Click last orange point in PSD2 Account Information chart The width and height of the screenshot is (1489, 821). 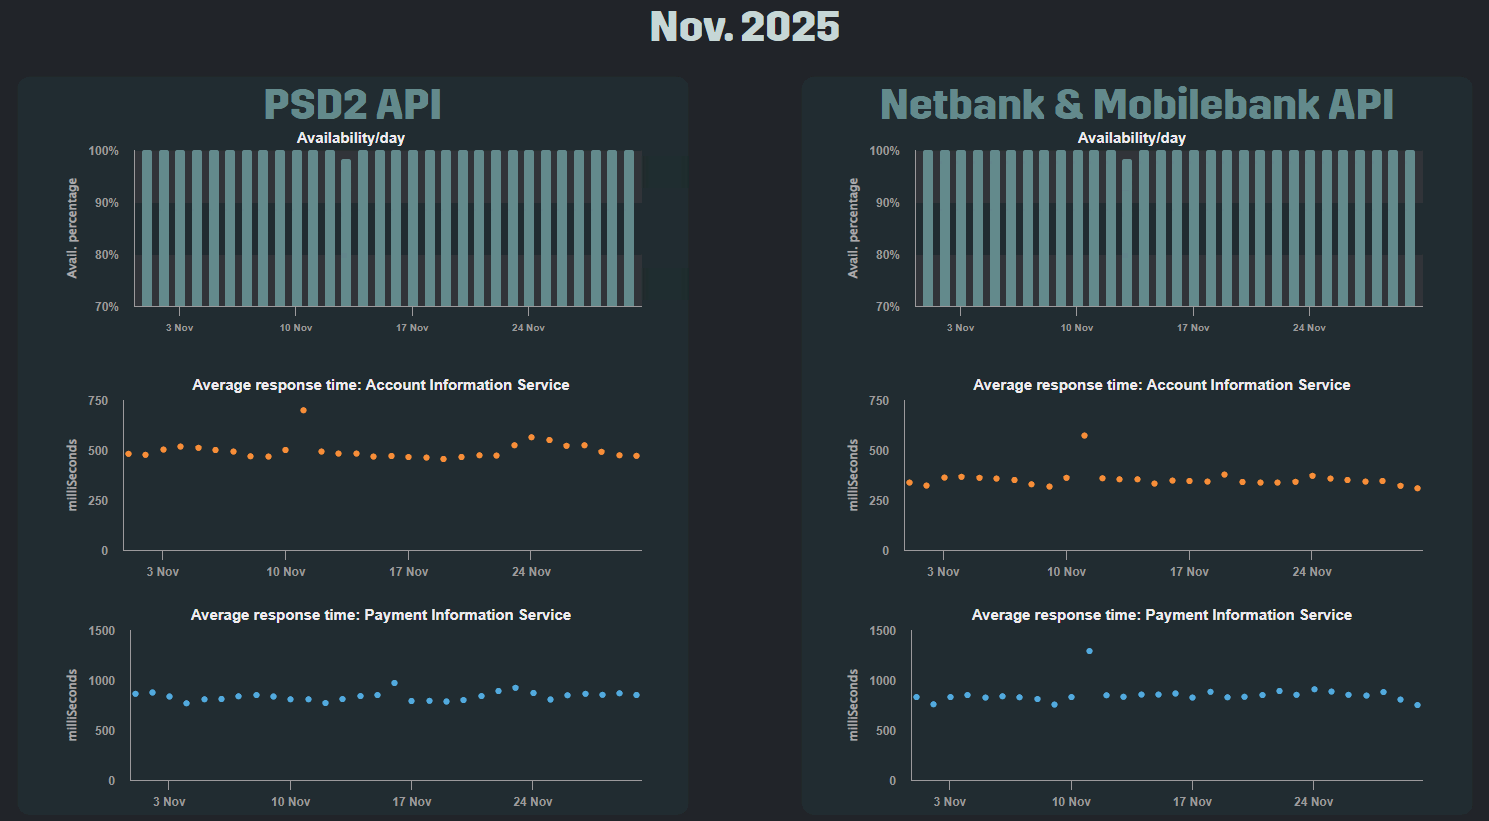[636, 456]
